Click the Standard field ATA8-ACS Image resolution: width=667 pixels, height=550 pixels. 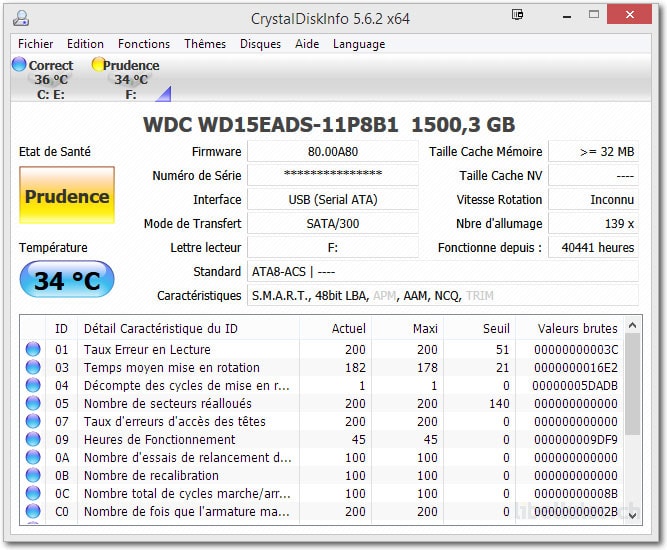pos(443,271)
